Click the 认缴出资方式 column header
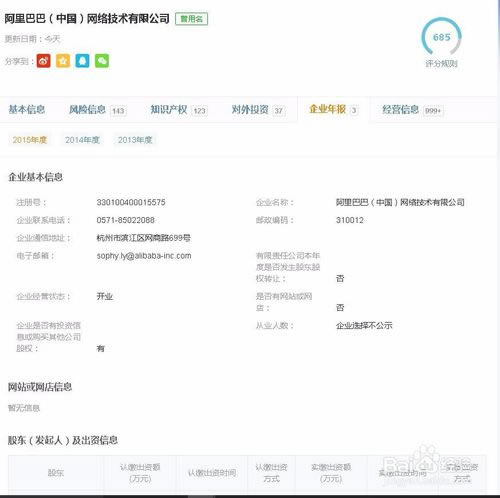Viewport: 500px width, 498px height. pyautogui.click(x=271, y=473)
